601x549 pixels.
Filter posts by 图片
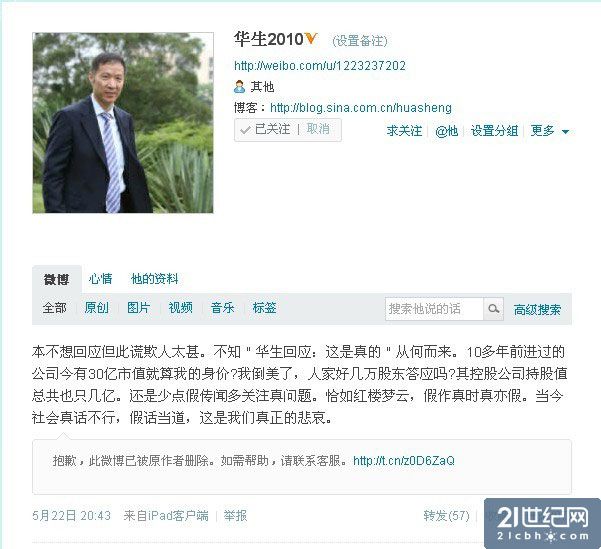[138, 308]
